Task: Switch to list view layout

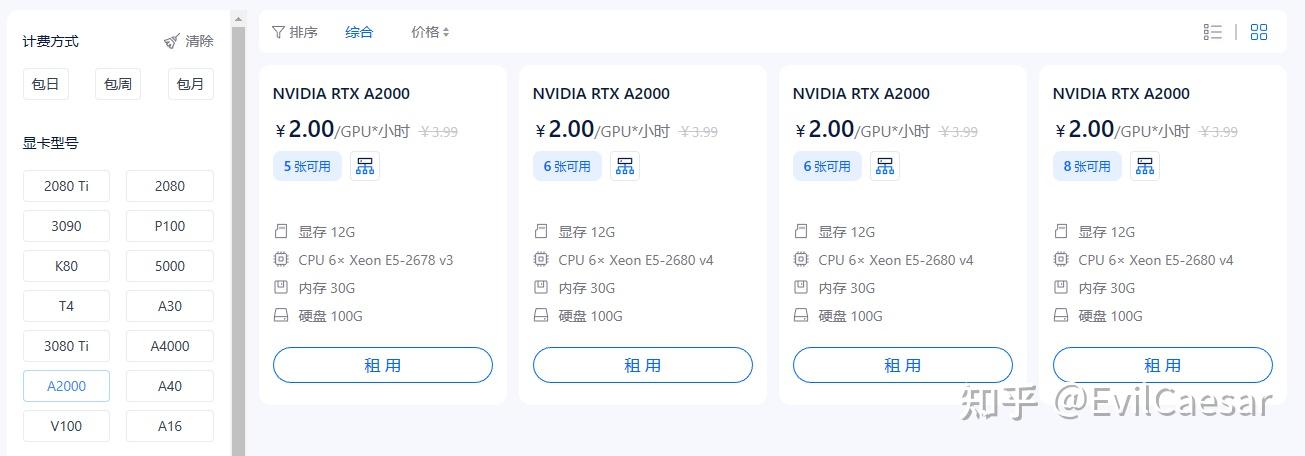Action: click(1213, 32)
